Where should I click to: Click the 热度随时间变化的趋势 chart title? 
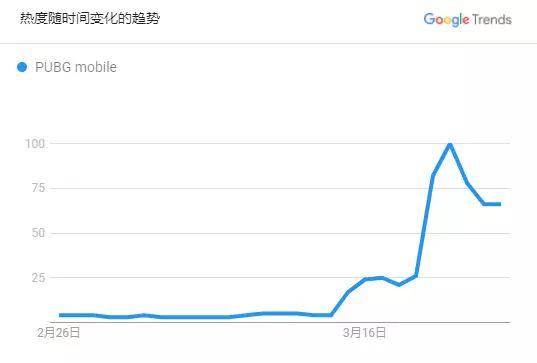click(90, 18)
